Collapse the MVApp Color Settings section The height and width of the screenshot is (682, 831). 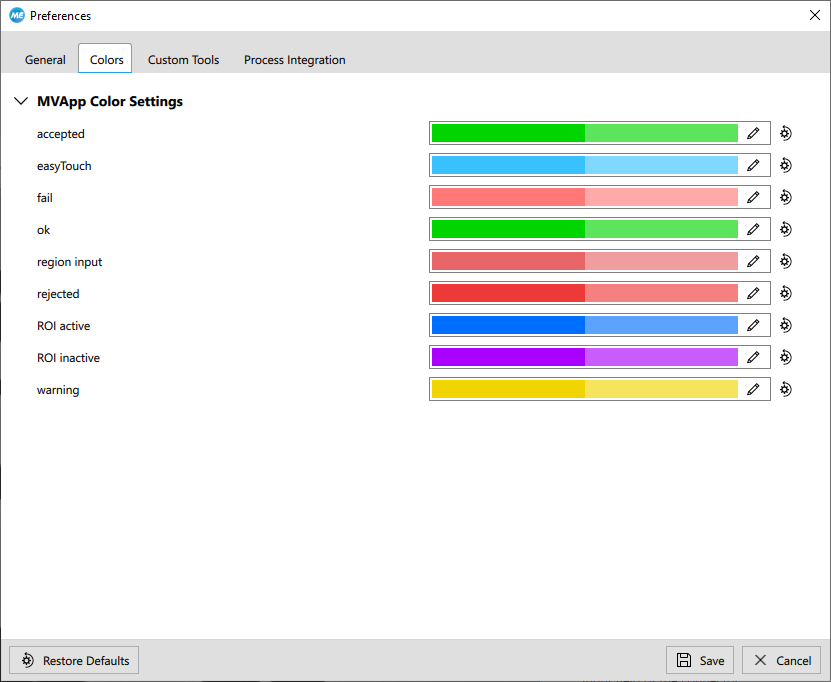coord(20,101)
